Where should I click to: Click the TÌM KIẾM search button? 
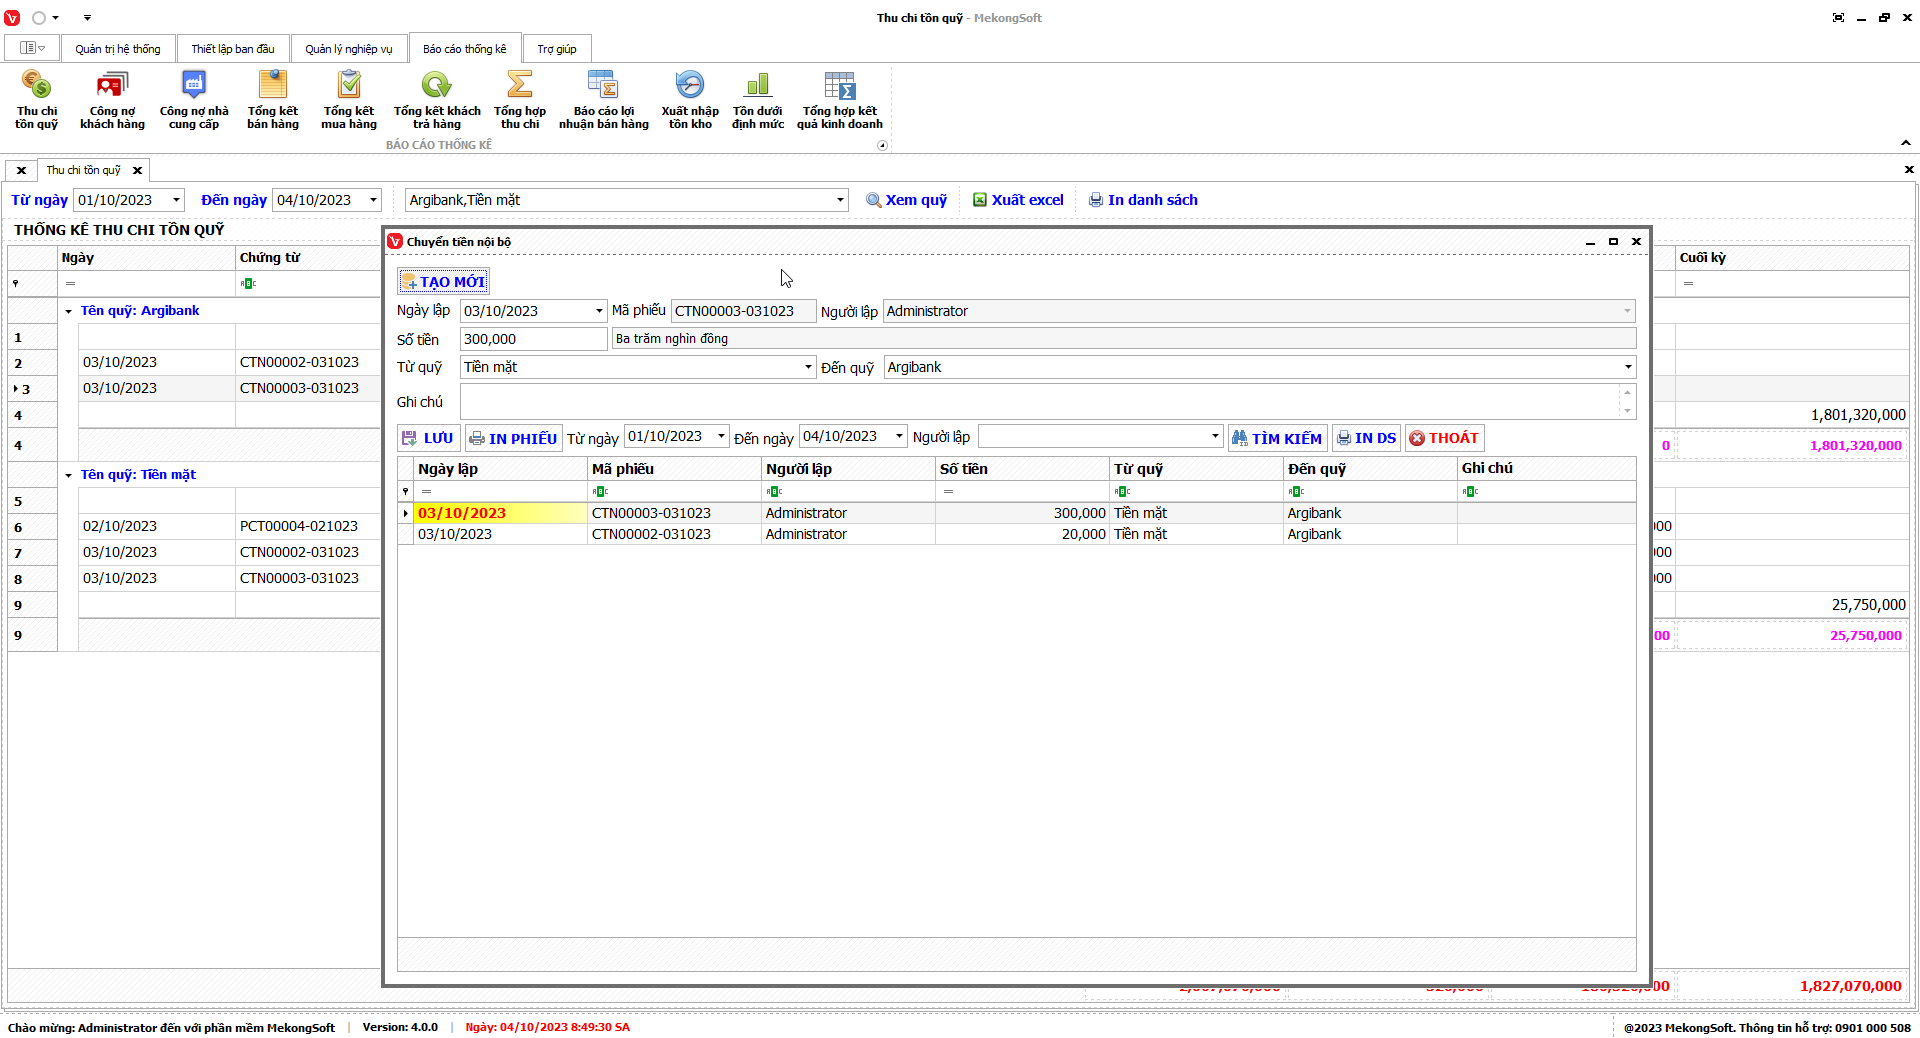click(1277, 438)
